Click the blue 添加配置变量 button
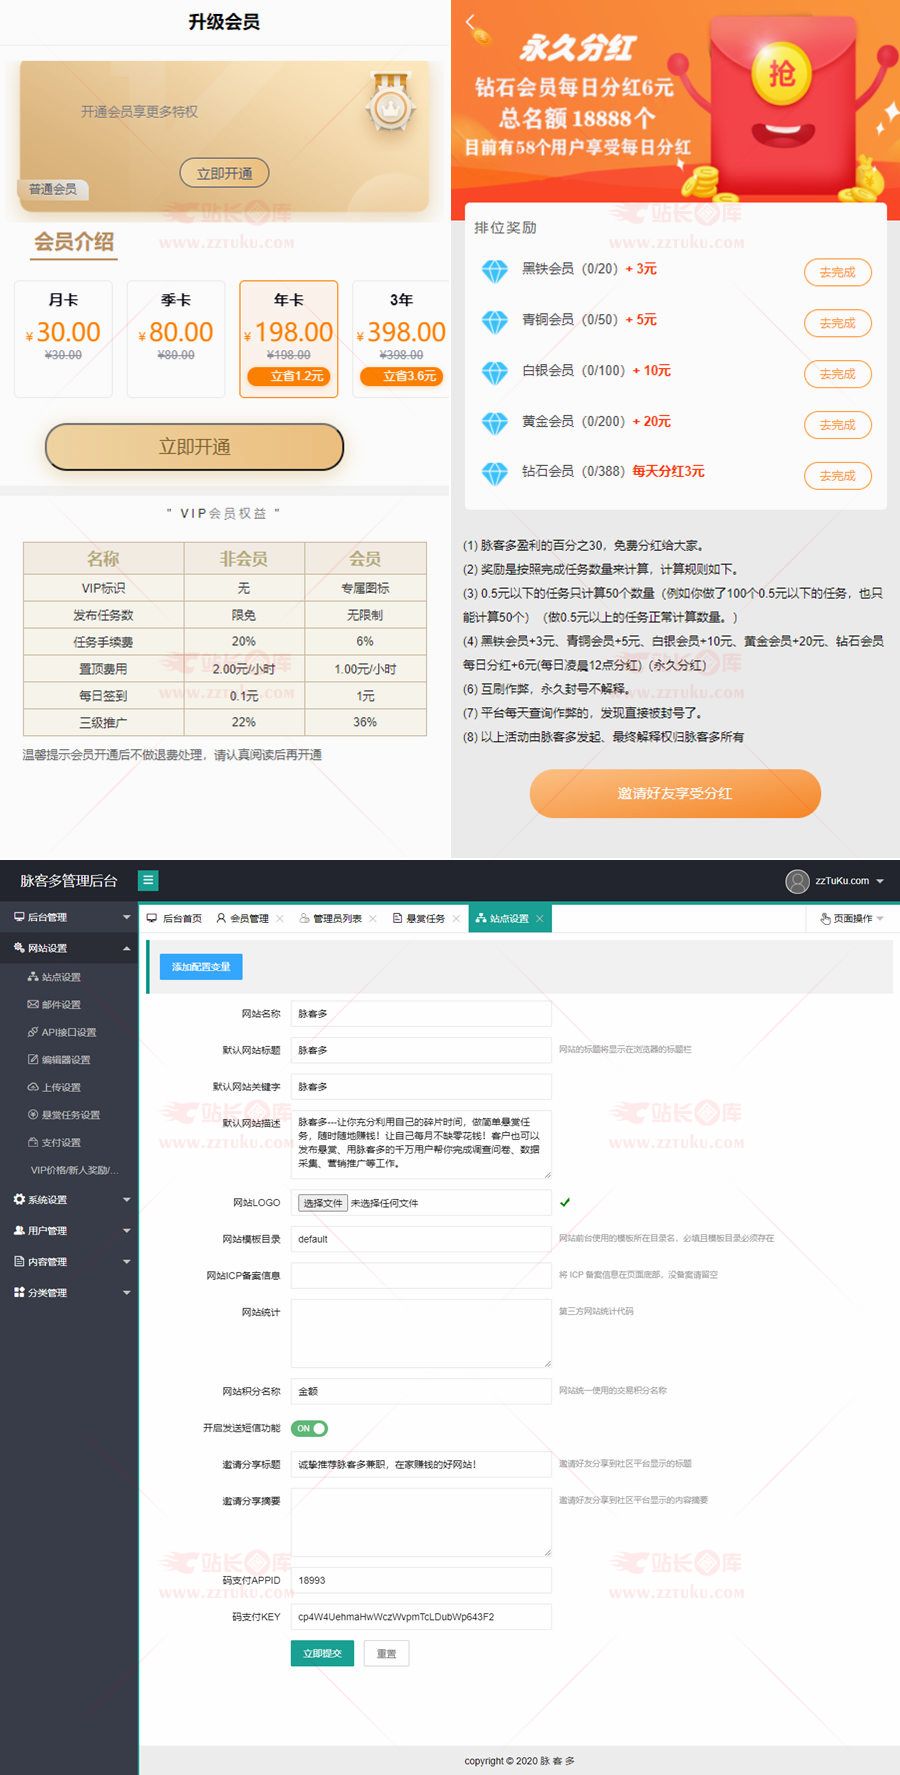 coord(201,967)
